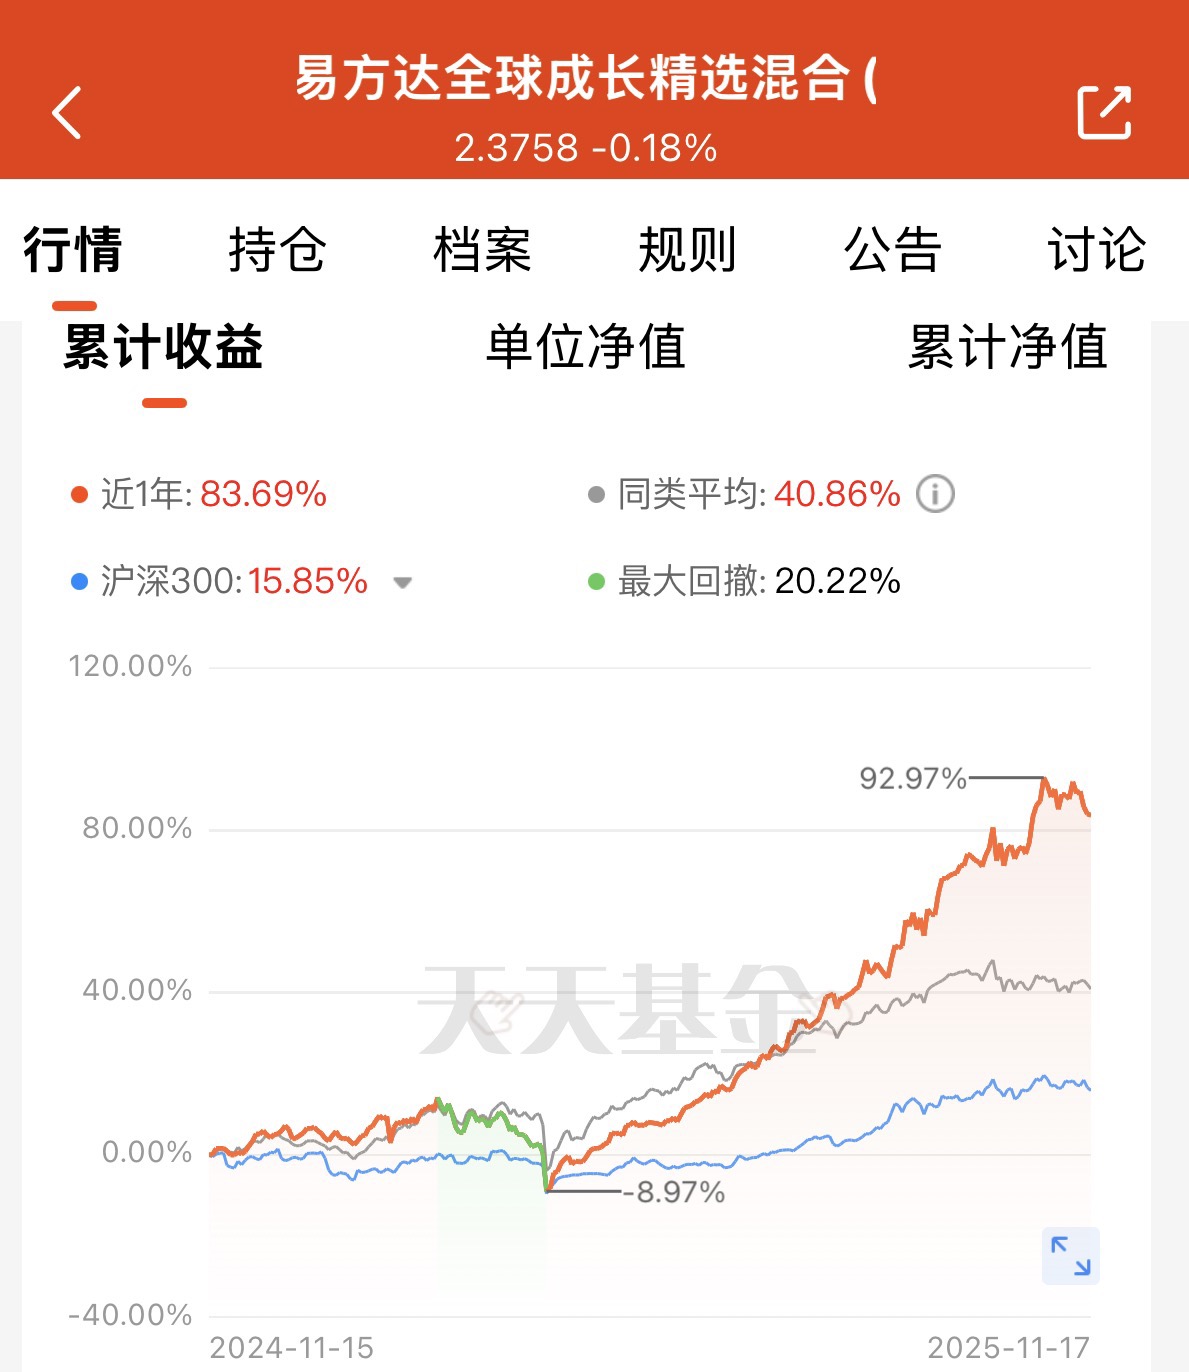The image size is (1189, 1372).
Task: Switch to the 档案 tab
Action: click(482, 250)
